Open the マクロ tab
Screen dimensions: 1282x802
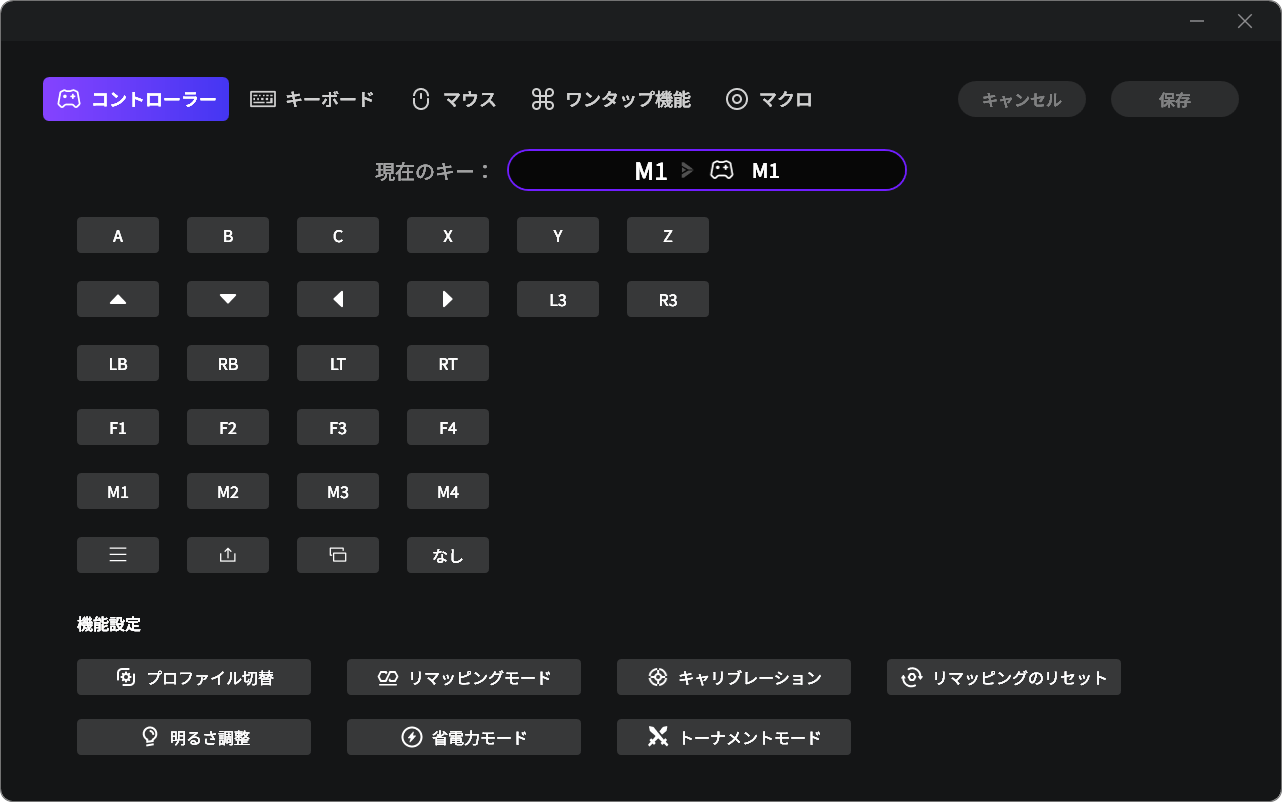click(769, 99)
